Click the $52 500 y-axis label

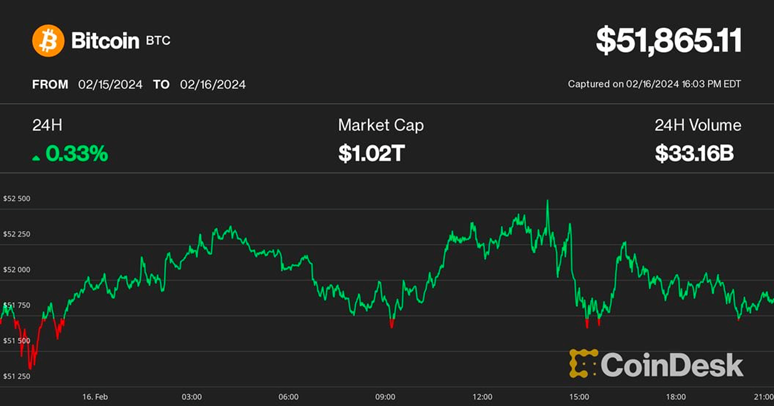click(x=17, y=199)
